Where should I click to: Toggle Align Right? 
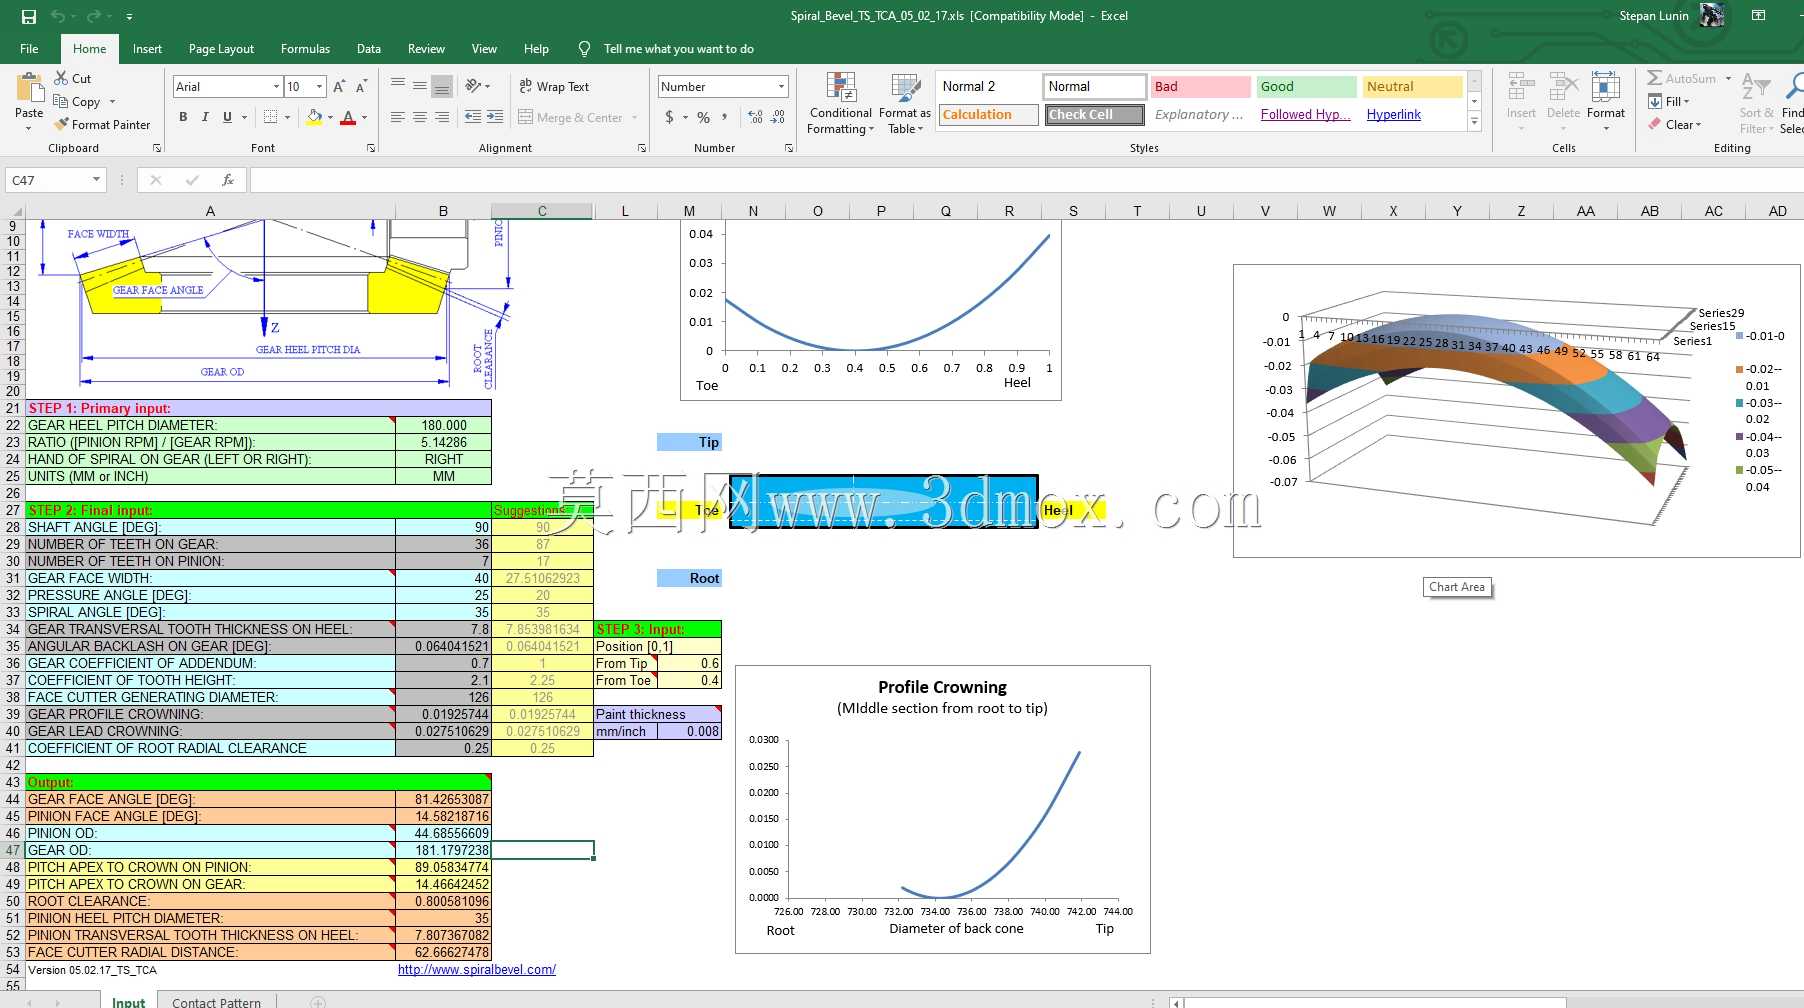[x=442, y=117]
